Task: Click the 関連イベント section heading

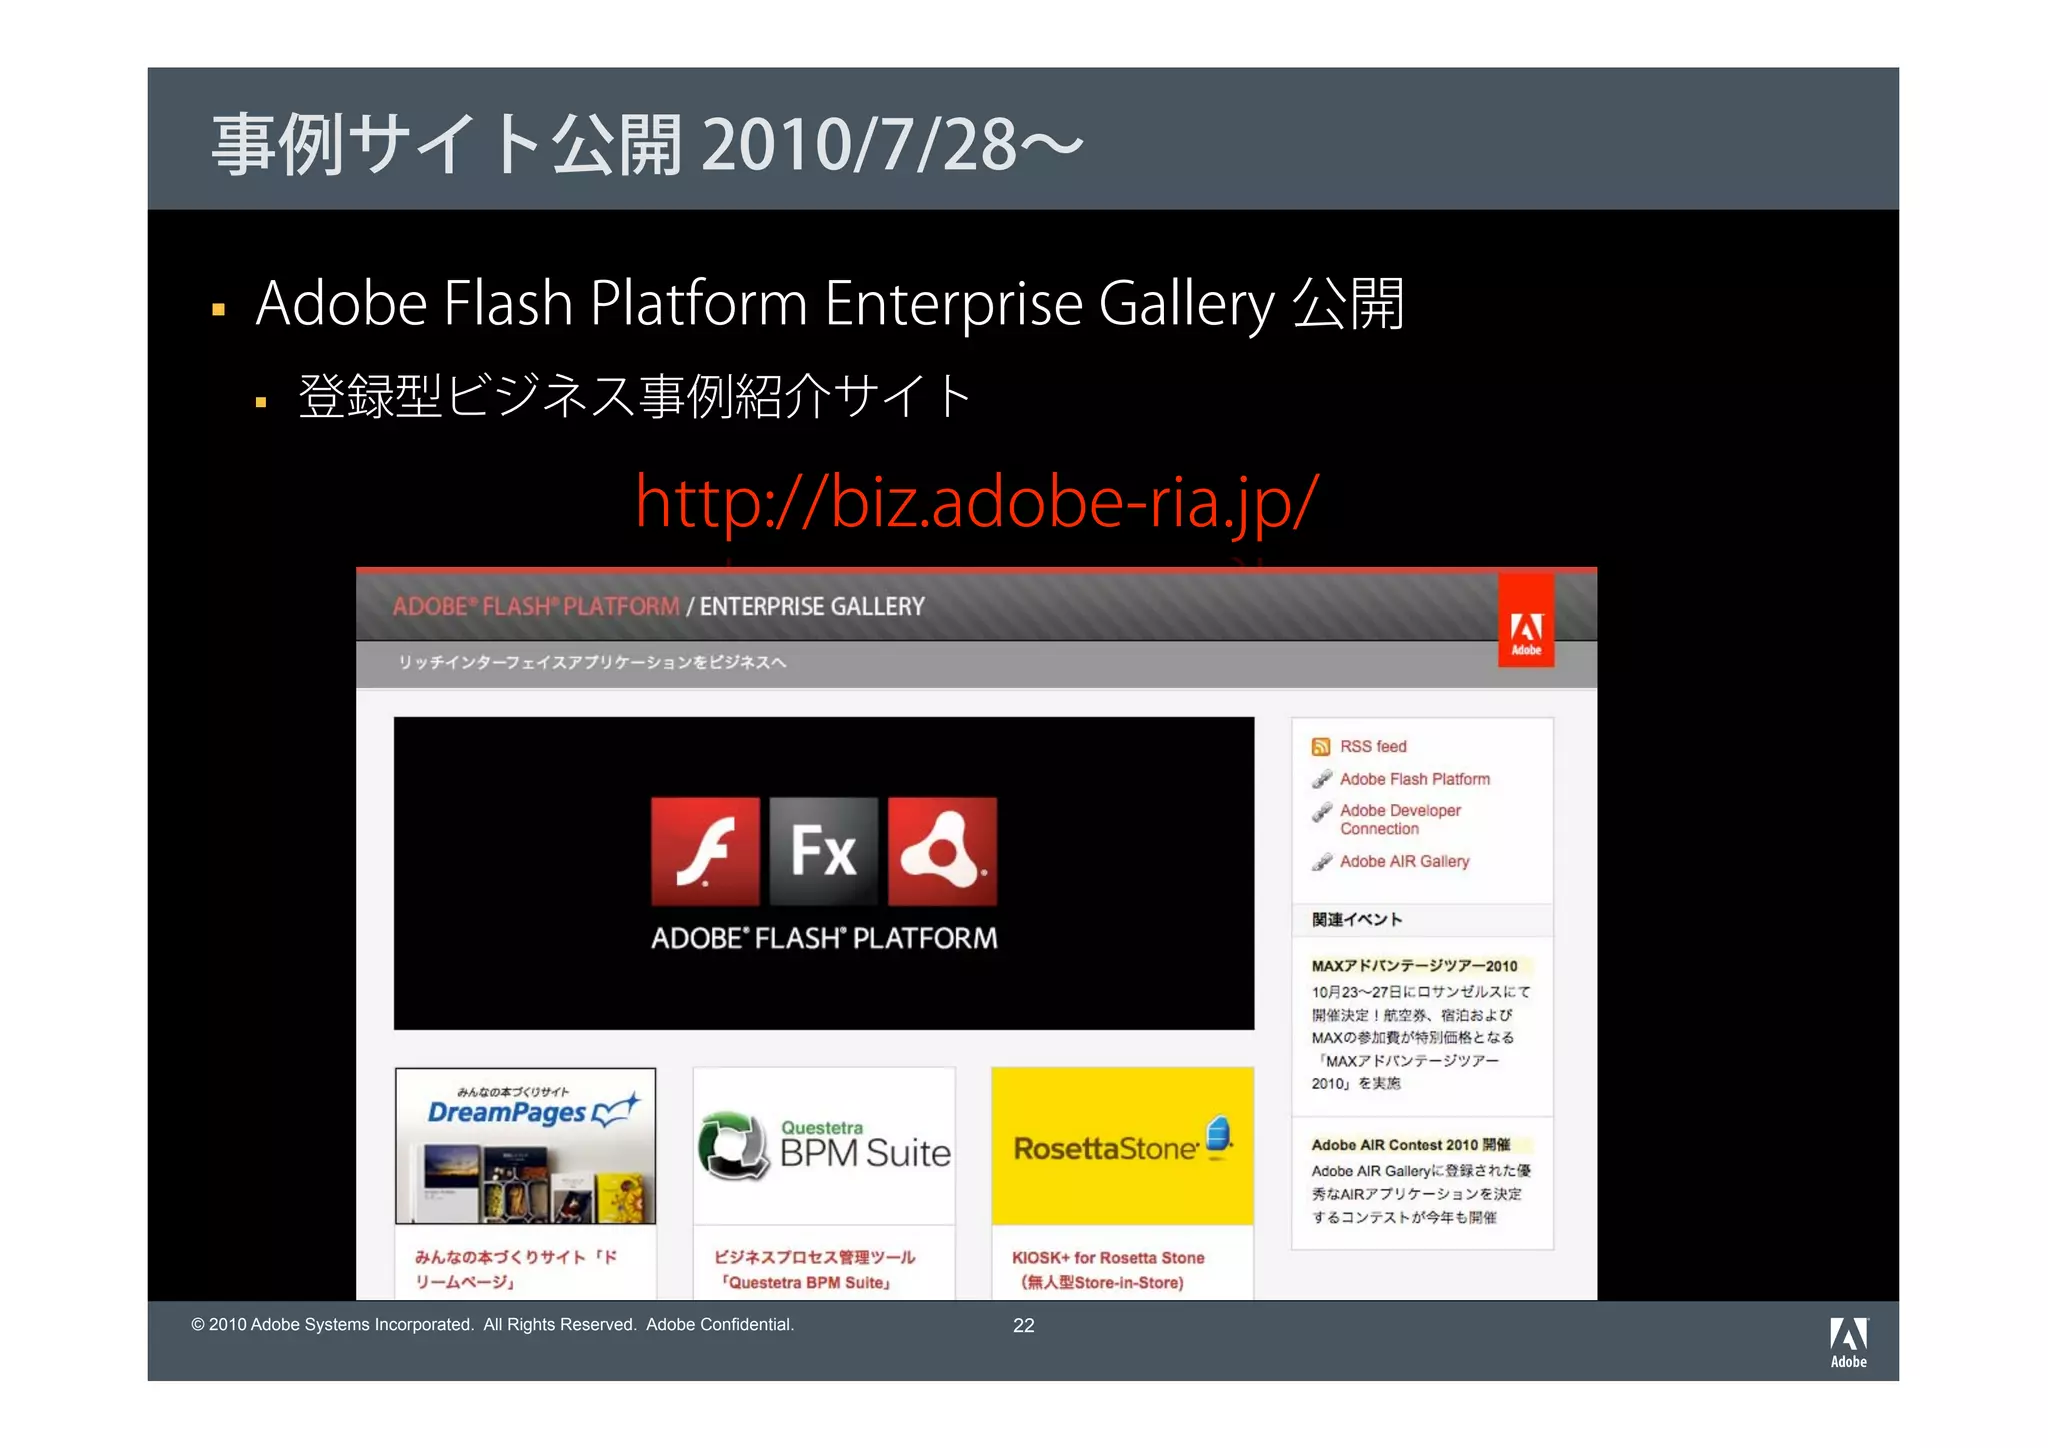Action: click(x=1357, y=920)
